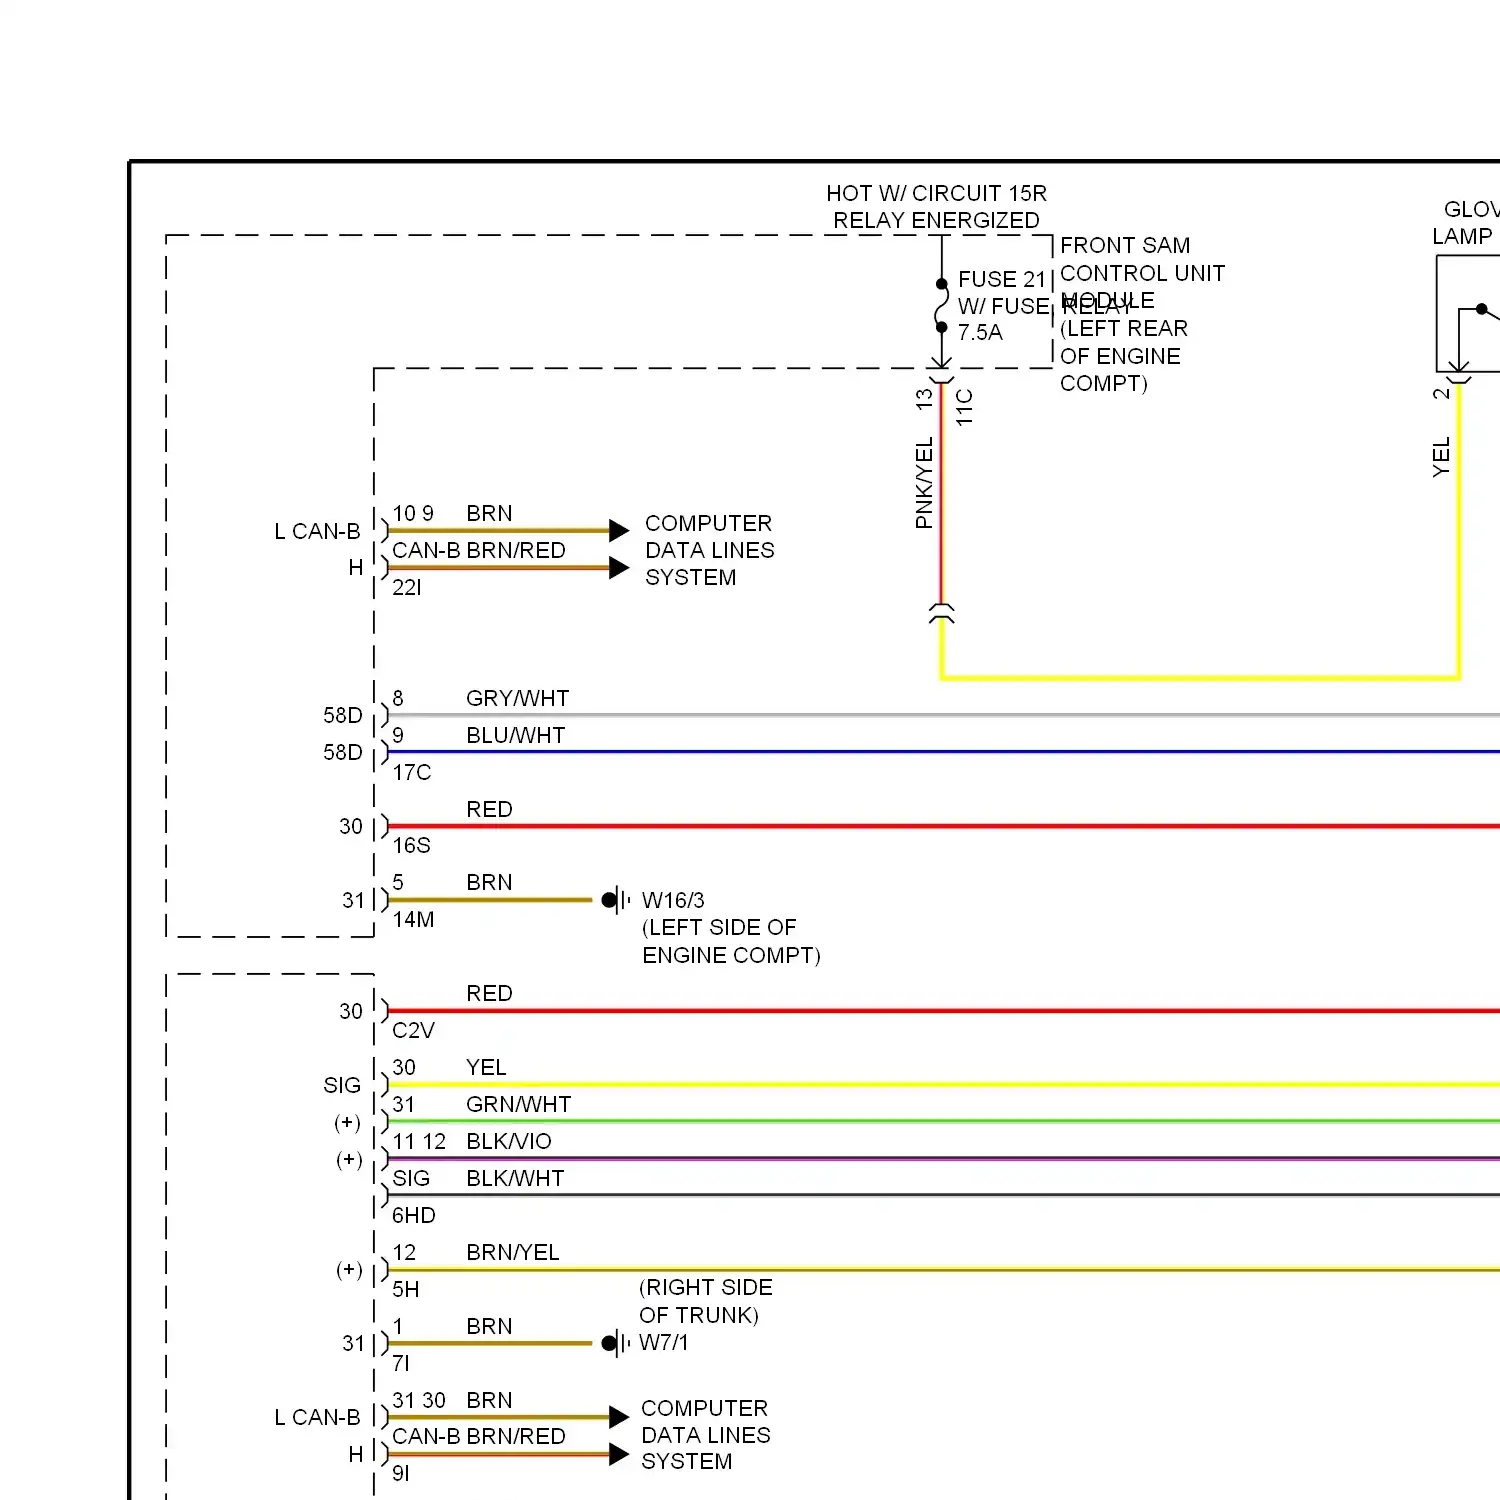Click the fuse symbol beside FUSE 21
Image resolution: width=1500 pixels, height=1500 pixels.
coord(941,305)
